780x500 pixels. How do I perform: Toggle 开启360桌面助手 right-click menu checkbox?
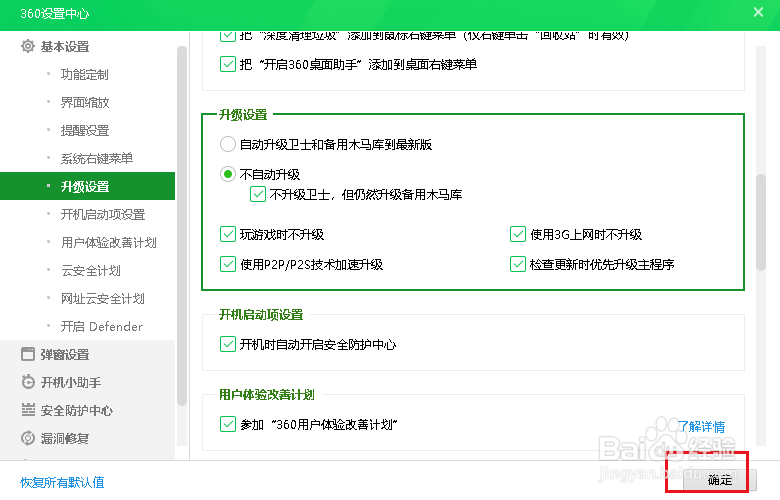click(227, 64)
